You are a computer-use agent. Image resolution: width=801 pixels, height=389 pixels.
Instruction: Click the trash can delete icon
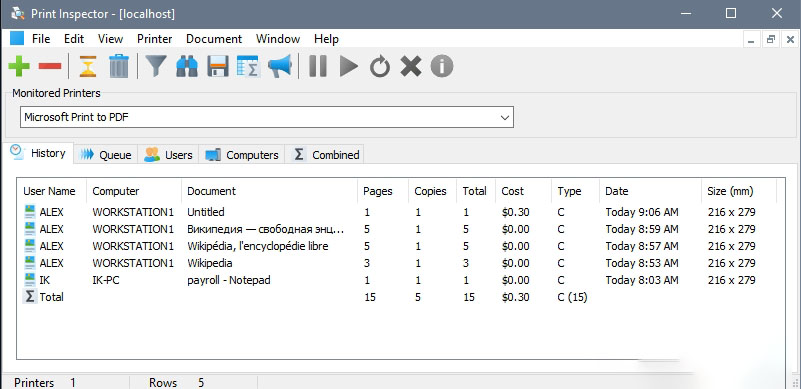119,66
